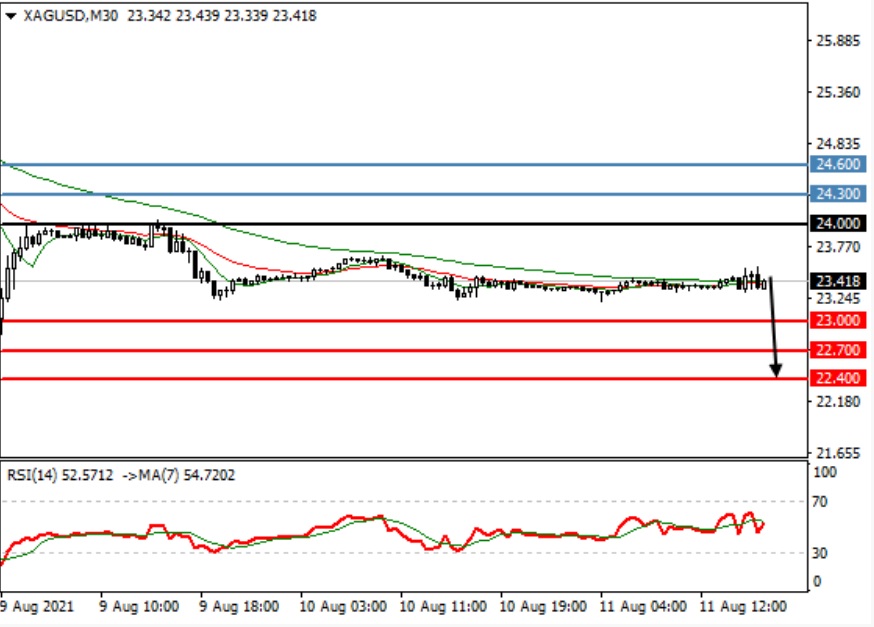Click the 25.885 price scale value

point(838,41)
